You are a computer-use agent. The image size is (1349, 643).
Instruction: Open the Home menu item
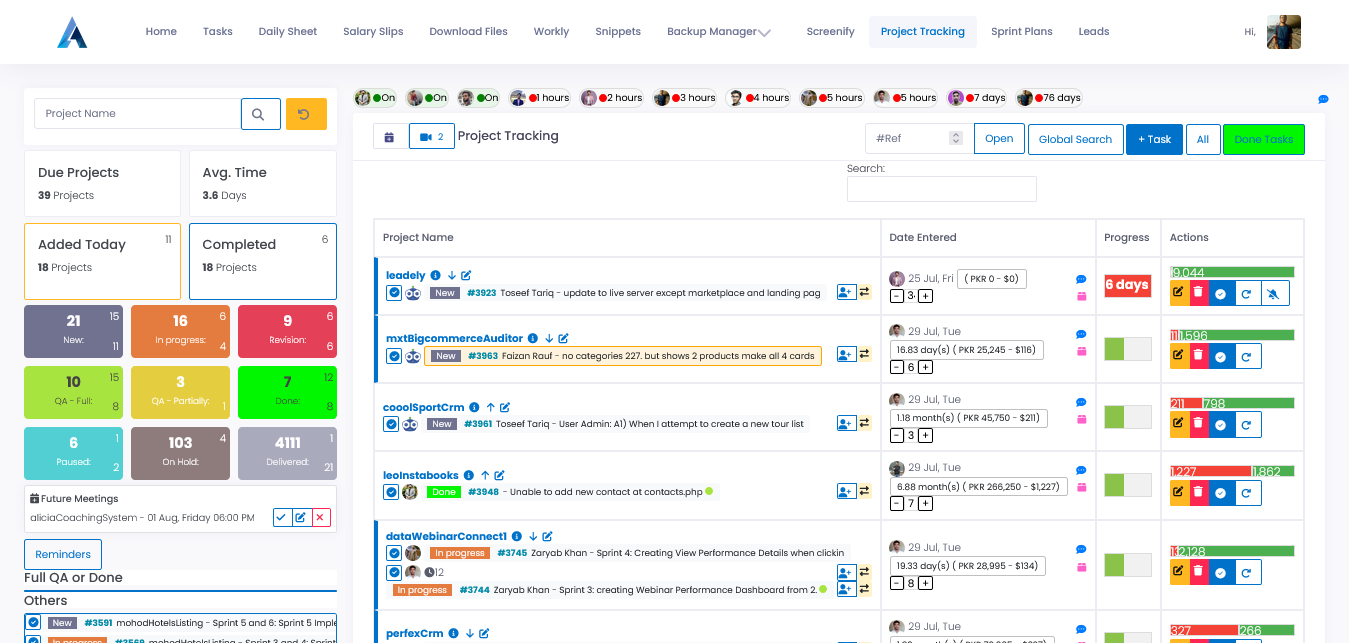161,32
